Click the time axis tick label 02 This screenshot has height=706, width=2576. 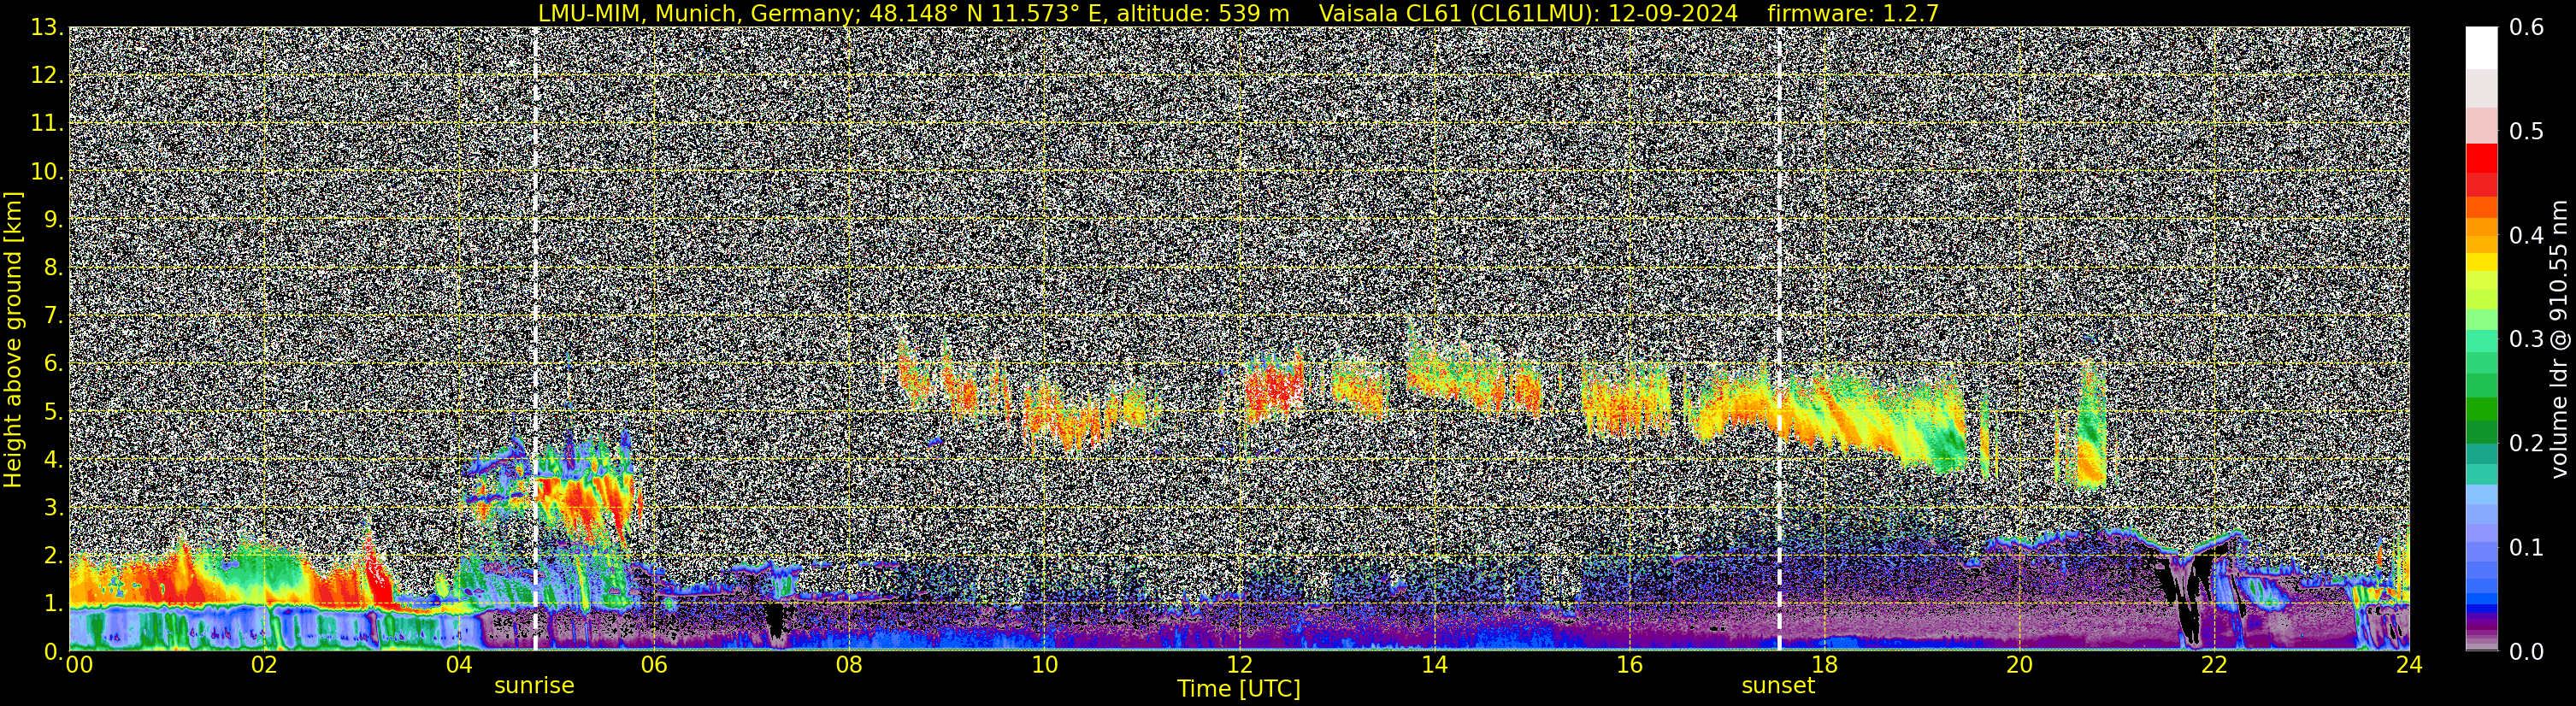(264, 666)
